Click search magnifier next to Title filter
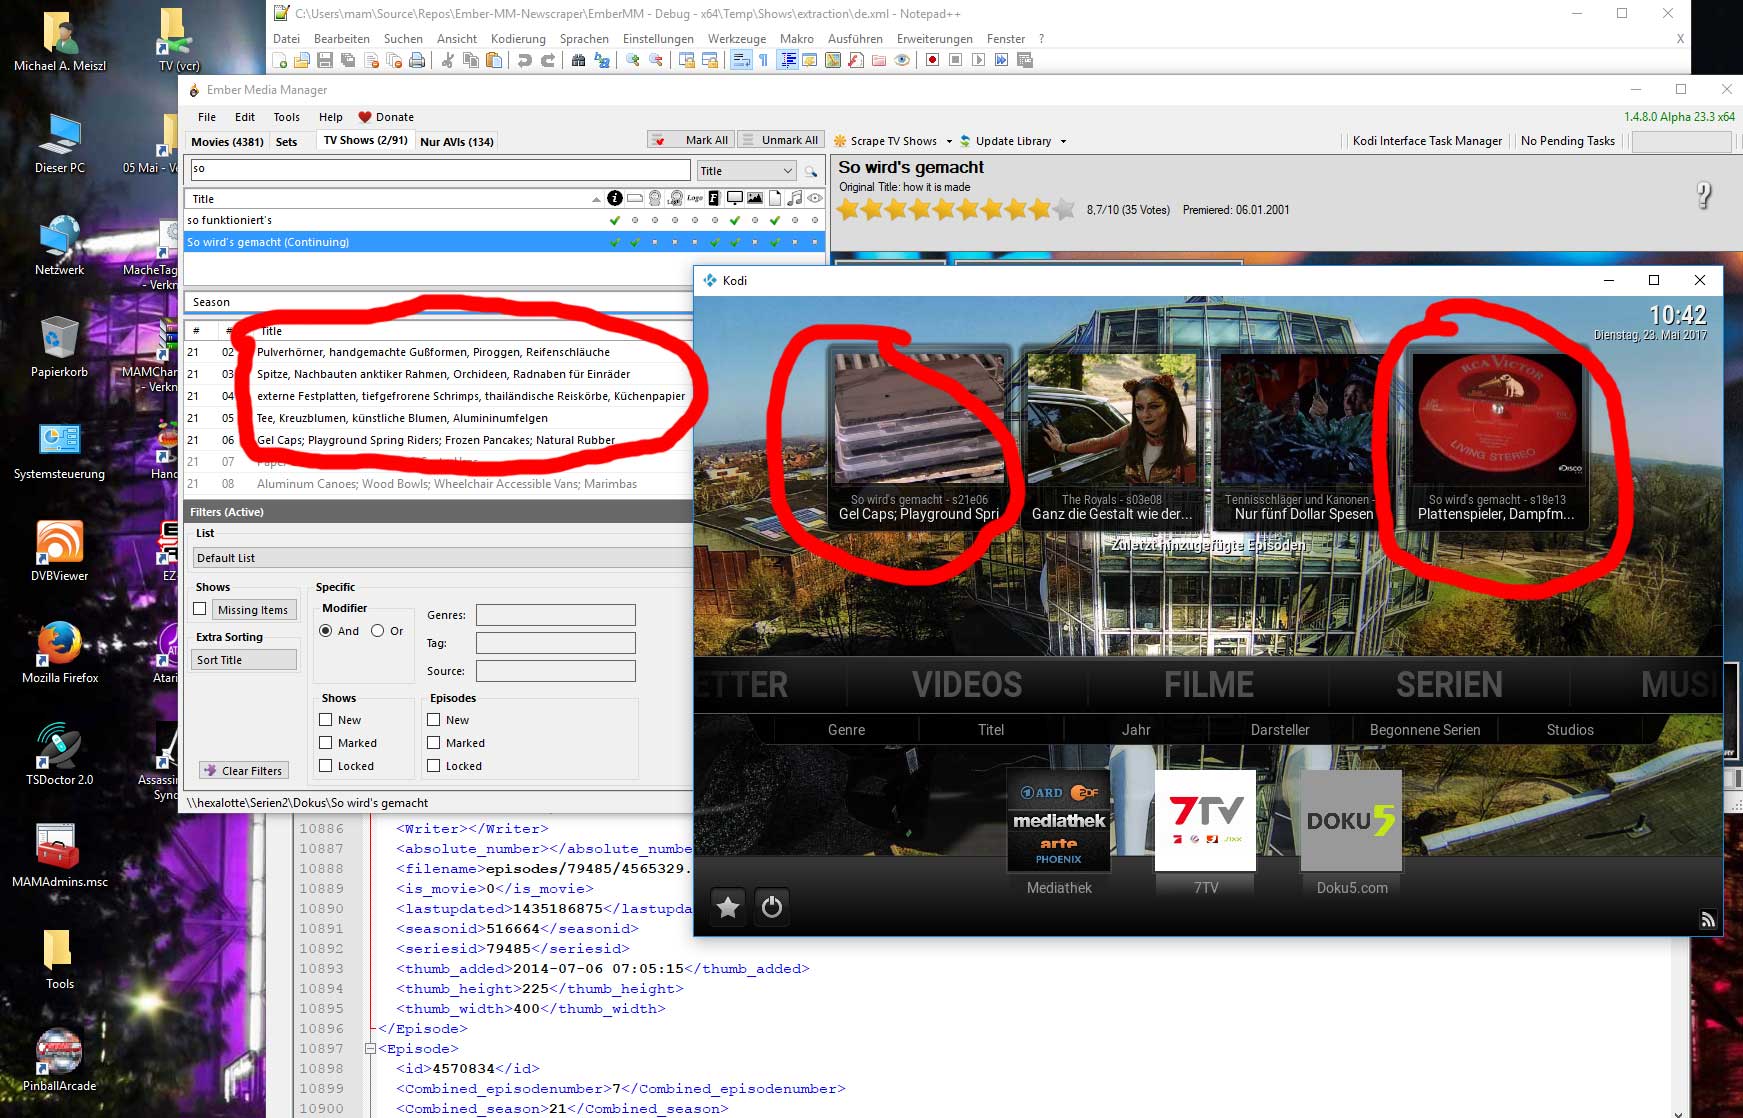 pos(811,171)
